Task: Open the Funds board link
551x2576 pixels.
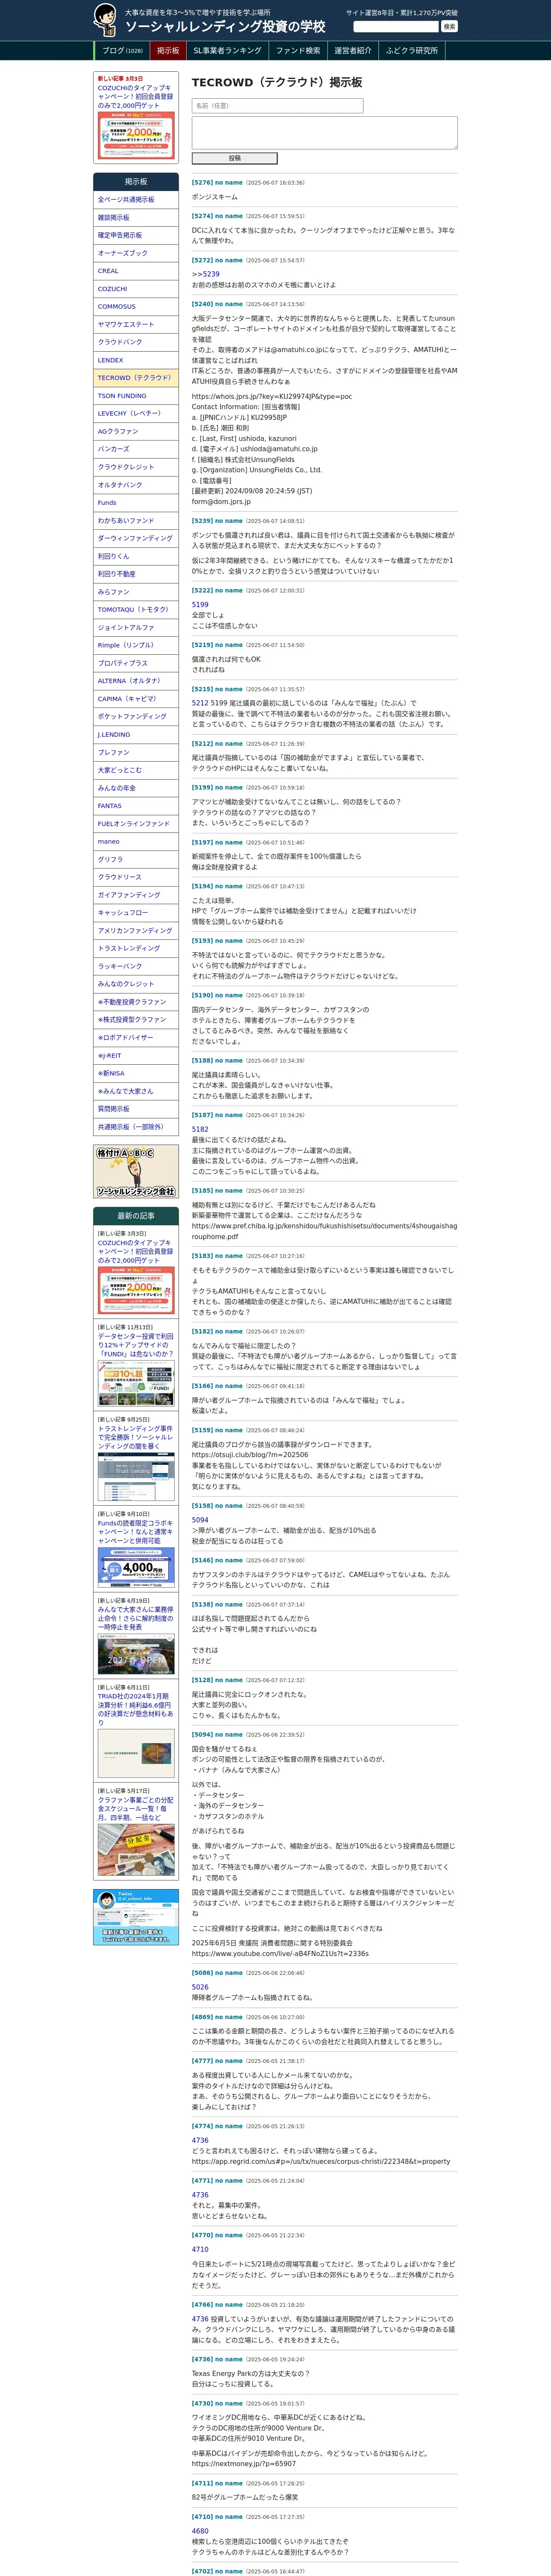Action: pos(136,503)
